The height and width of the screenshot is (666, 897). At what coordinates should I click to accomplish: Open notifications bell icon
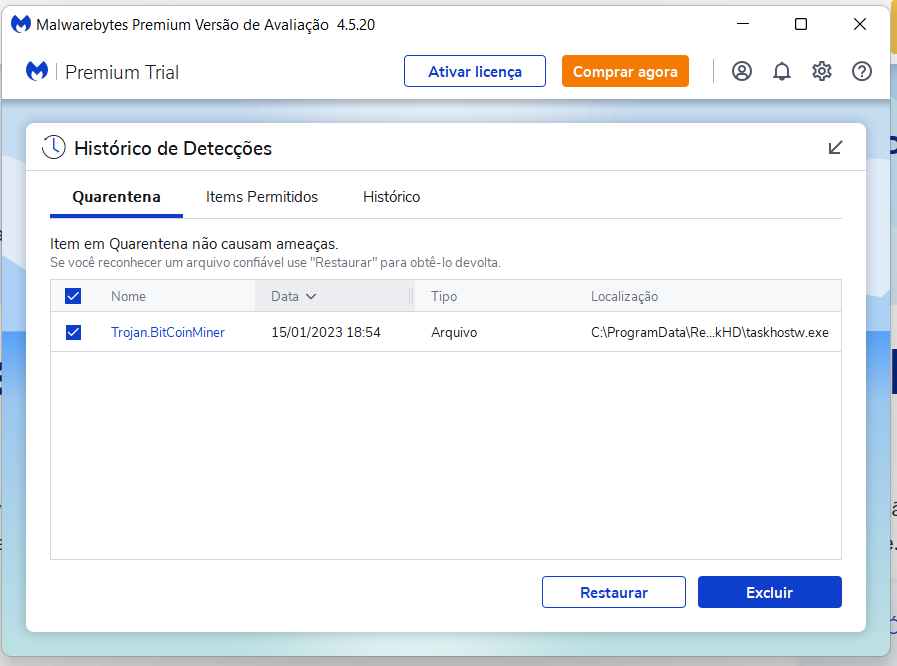pos(781,72)
